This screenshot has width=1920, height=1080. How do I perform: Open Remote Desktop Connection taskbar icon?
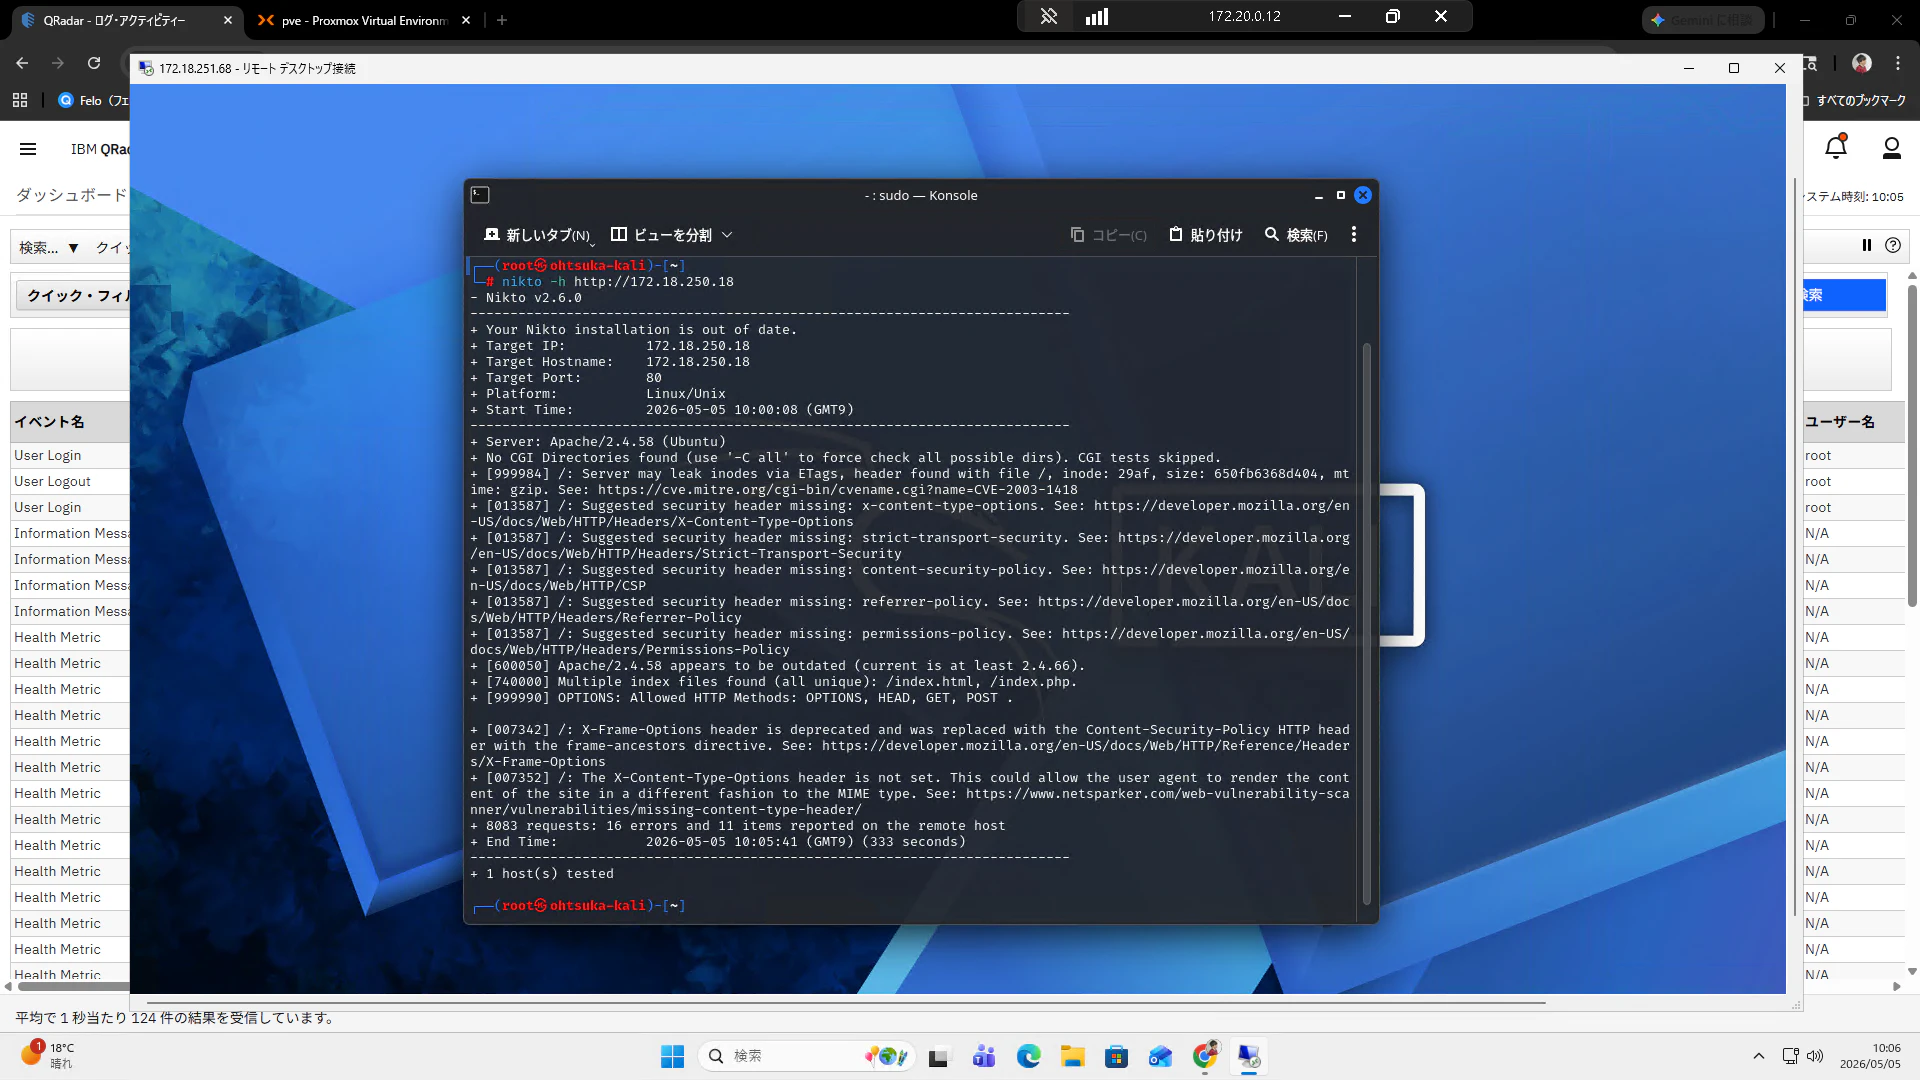click(x=1249, y=1056)
